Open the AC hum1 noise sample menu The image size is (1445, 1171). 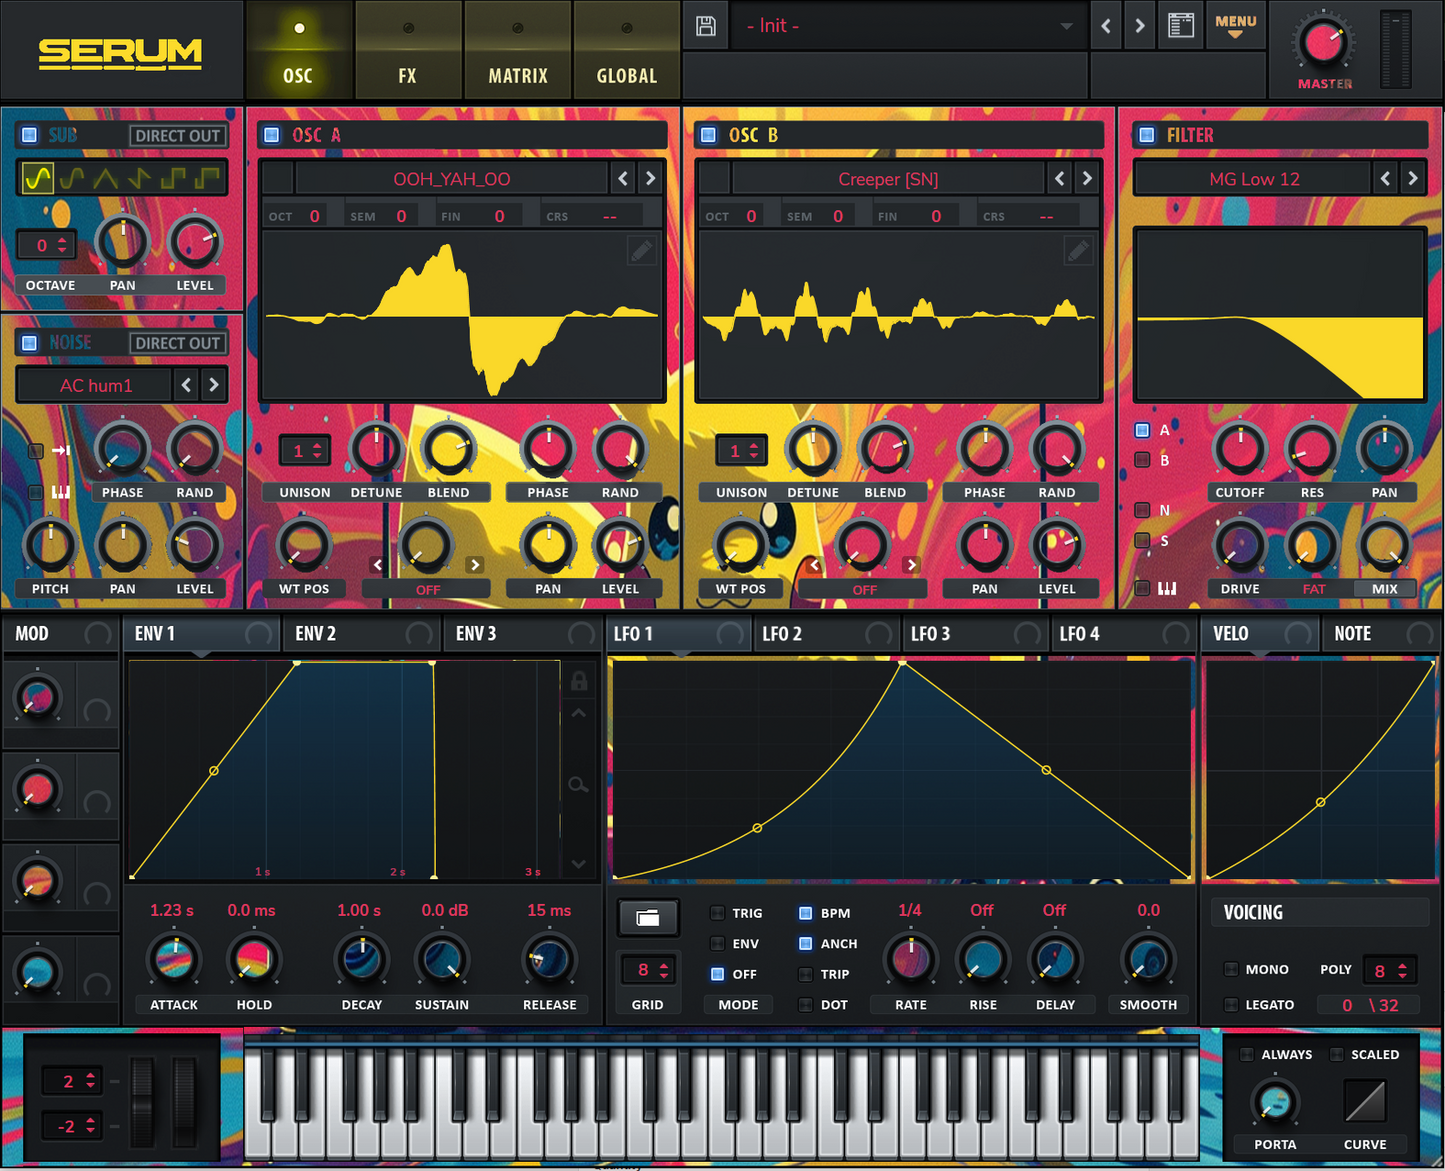(96, 385)
